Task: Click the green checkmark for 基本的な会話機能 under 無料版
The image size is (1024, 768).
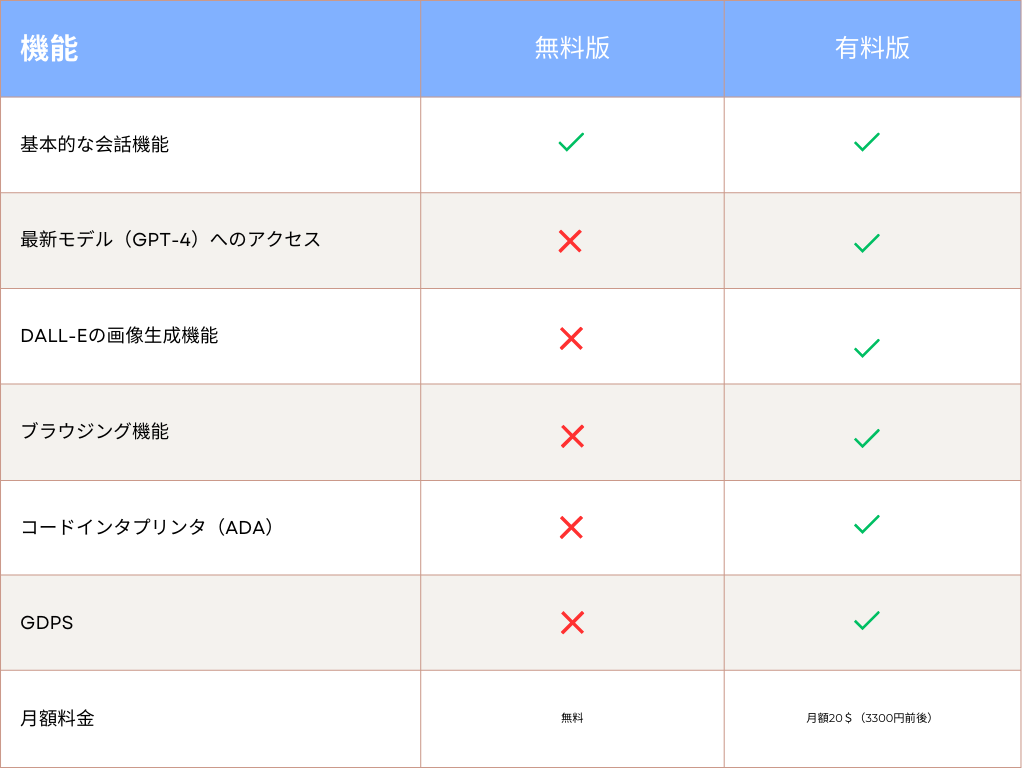Action: click(571, 142)
